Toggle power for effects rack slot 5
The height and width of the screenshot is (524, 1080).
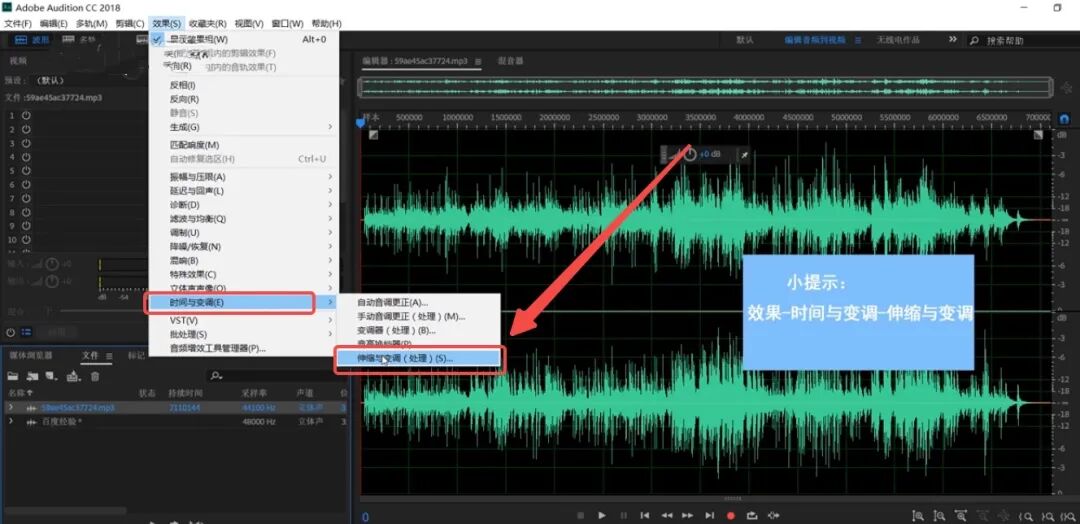26,171
